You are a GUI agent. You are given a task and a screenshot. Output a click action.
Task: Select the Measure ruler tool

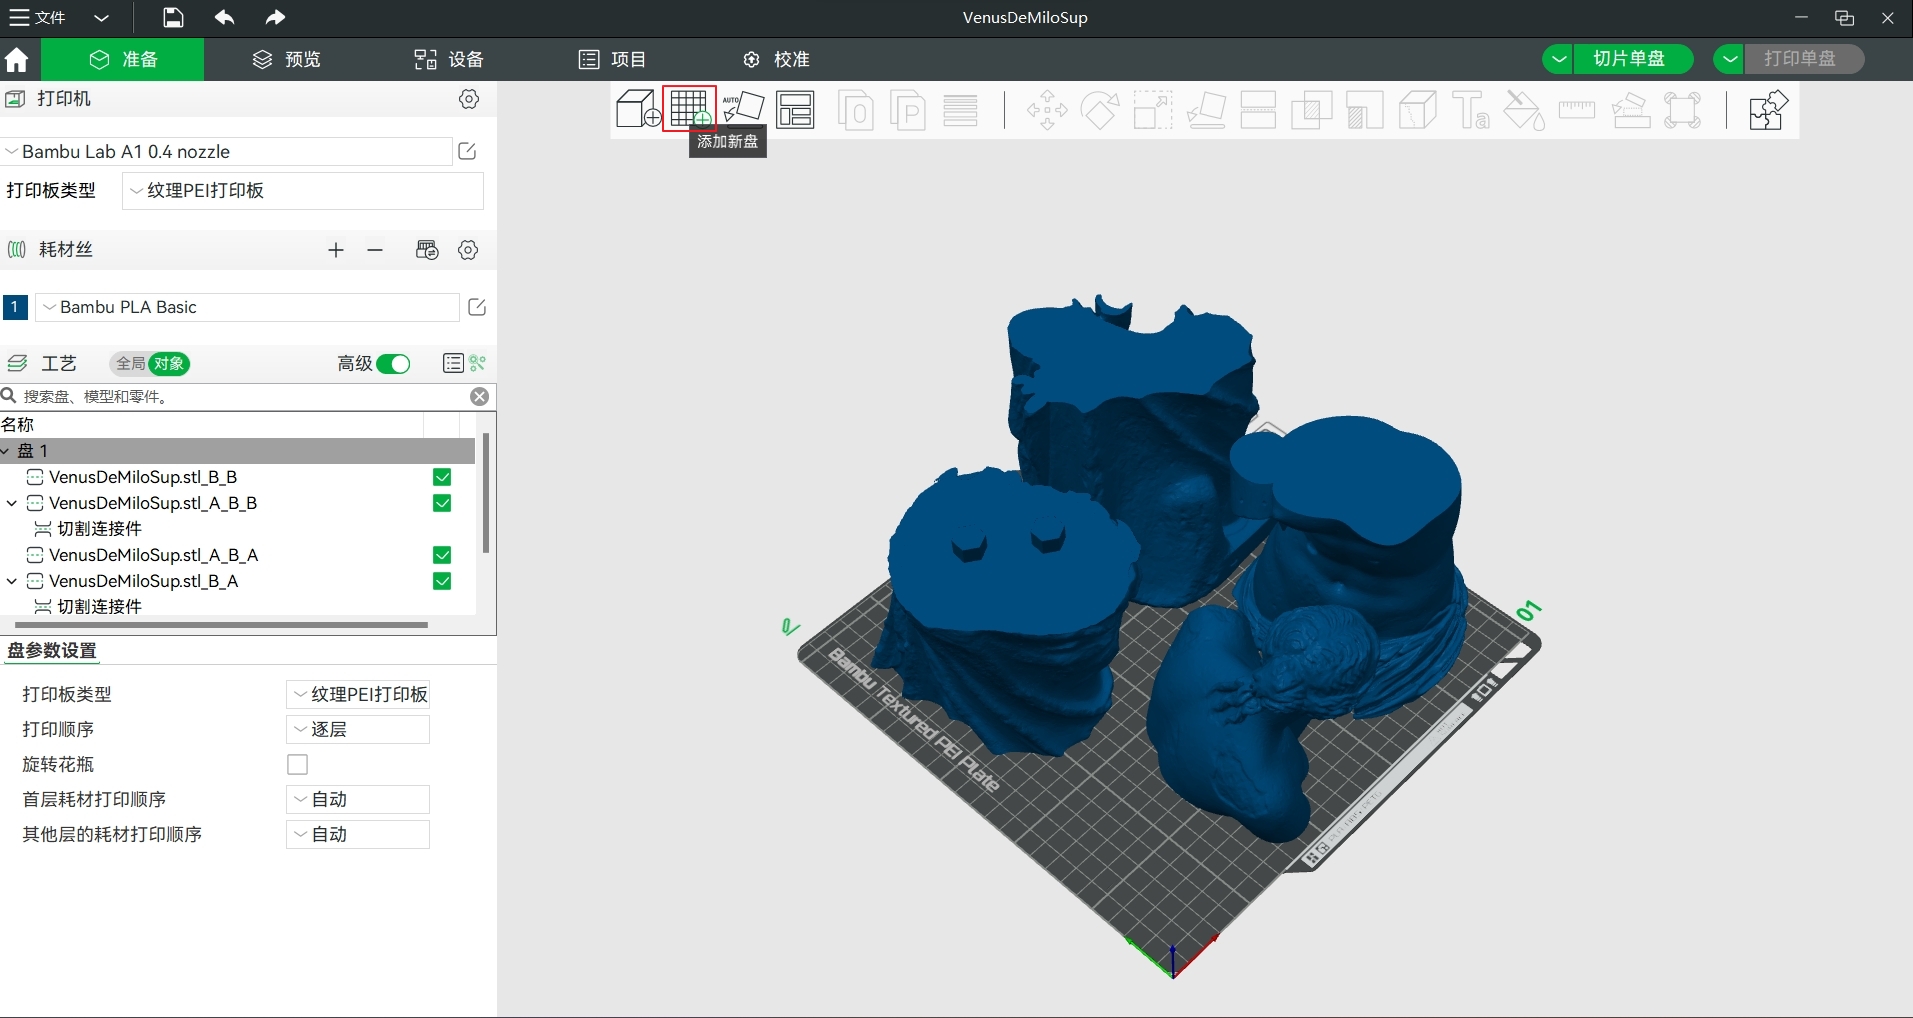tap(1577, 109)
